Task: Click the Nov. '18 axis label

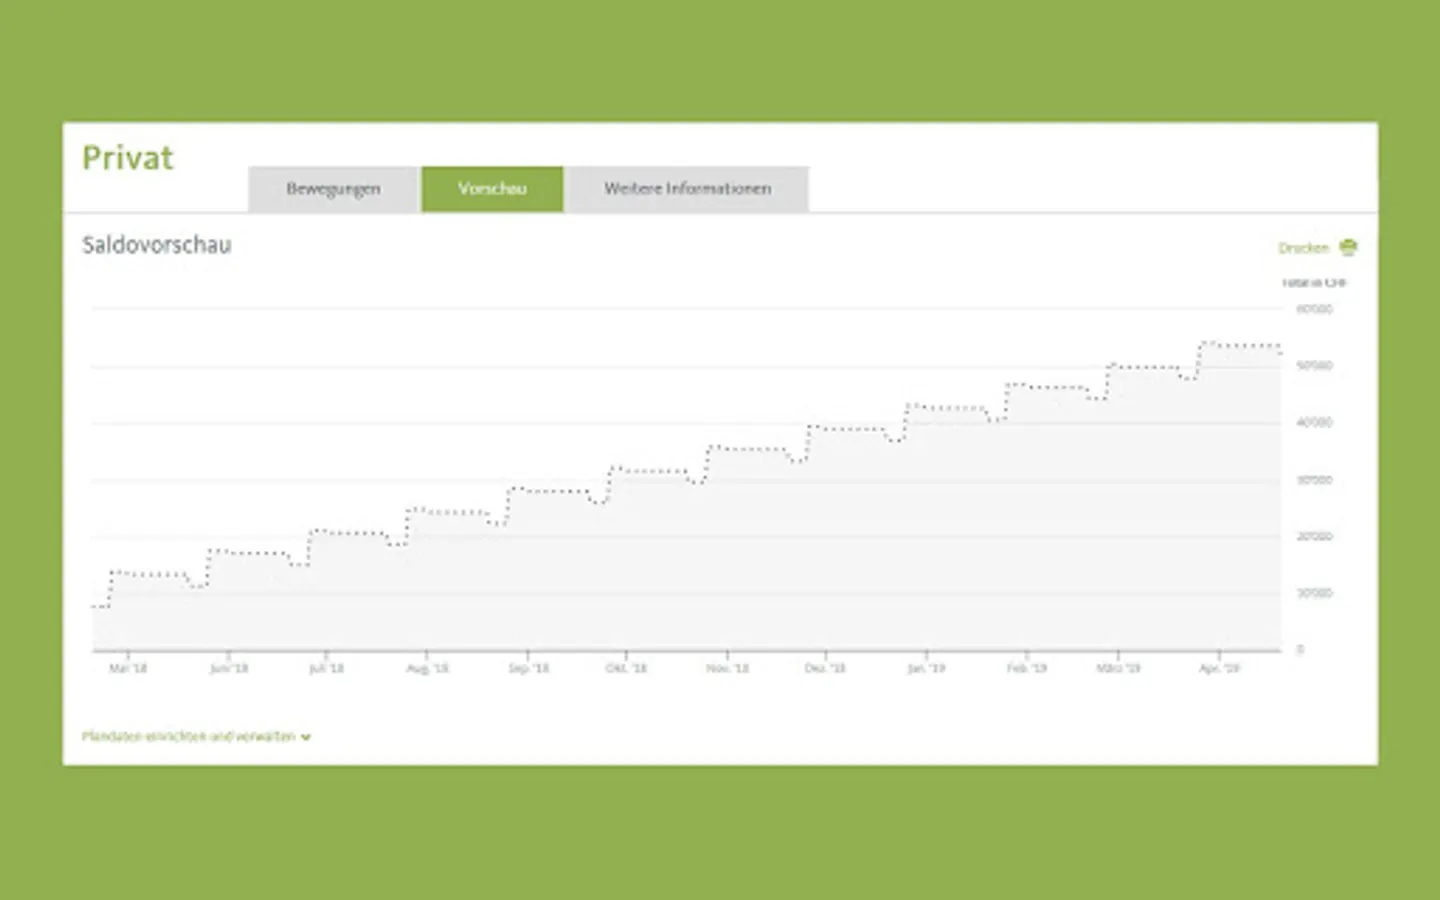Action: click(x=727, y=668)
